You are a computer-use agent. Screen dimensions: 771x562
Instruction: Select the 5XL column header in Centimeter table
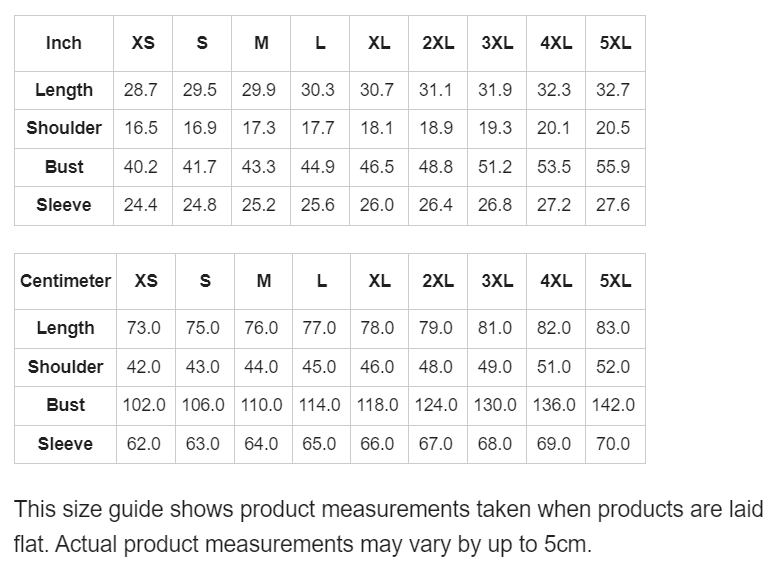[x=615, y=281]
